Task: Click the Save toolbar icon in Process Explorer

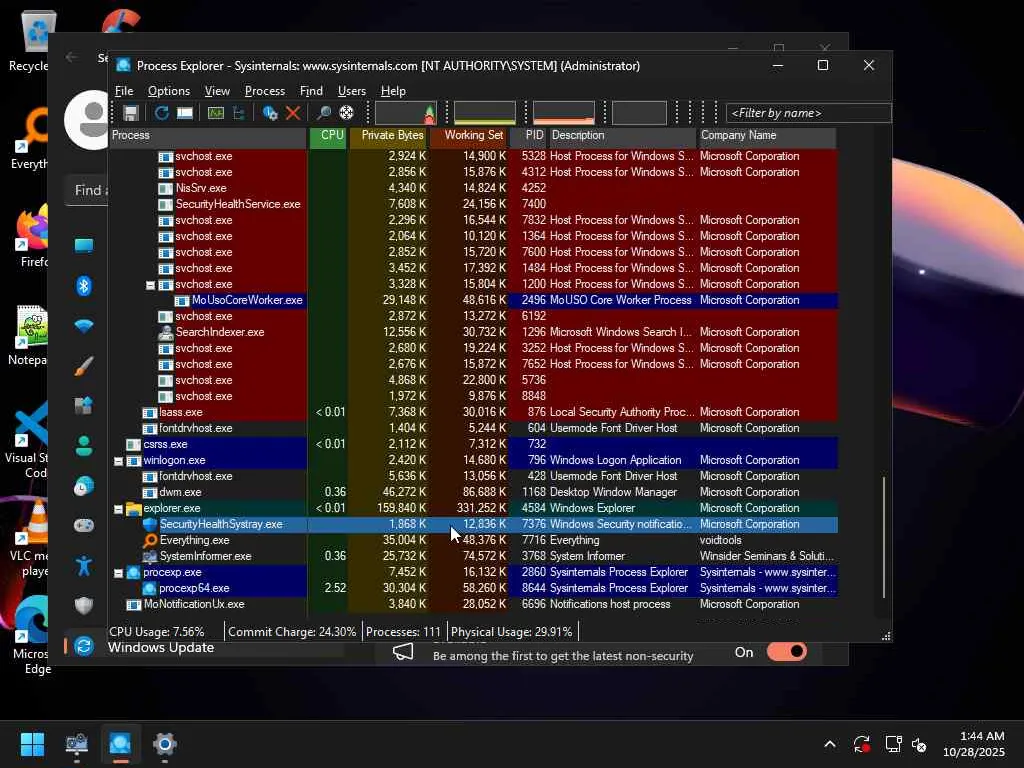Action: coord(131,113)
